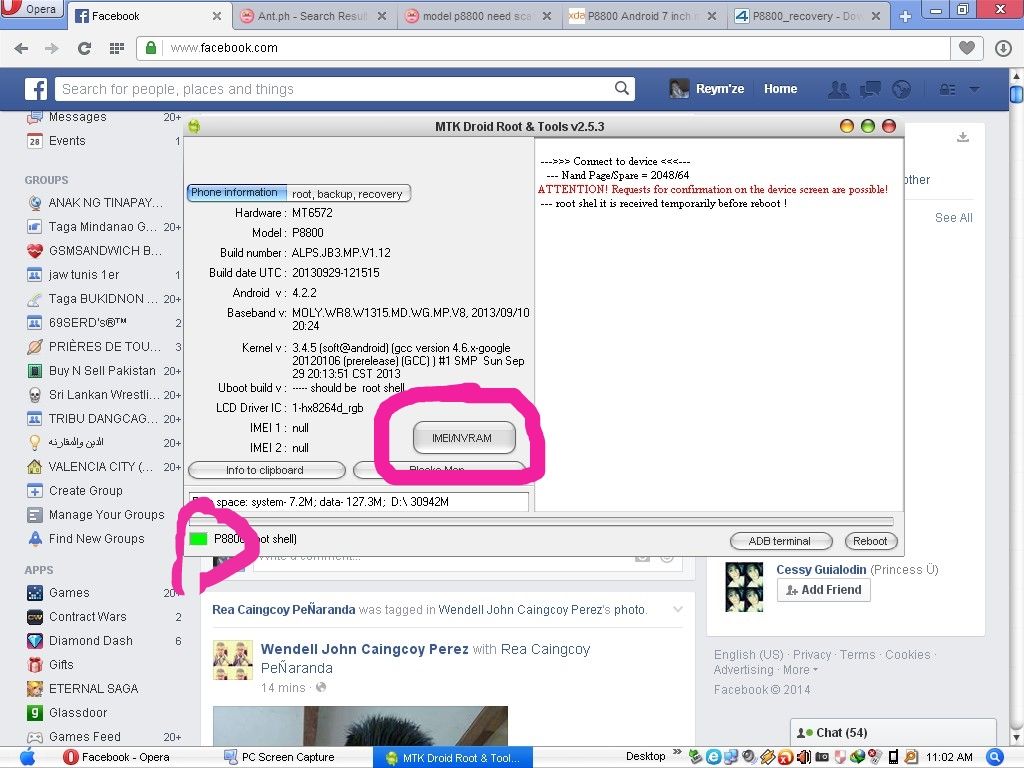Click the heart bookmark icon in address bar

click(x=966, y=48)
